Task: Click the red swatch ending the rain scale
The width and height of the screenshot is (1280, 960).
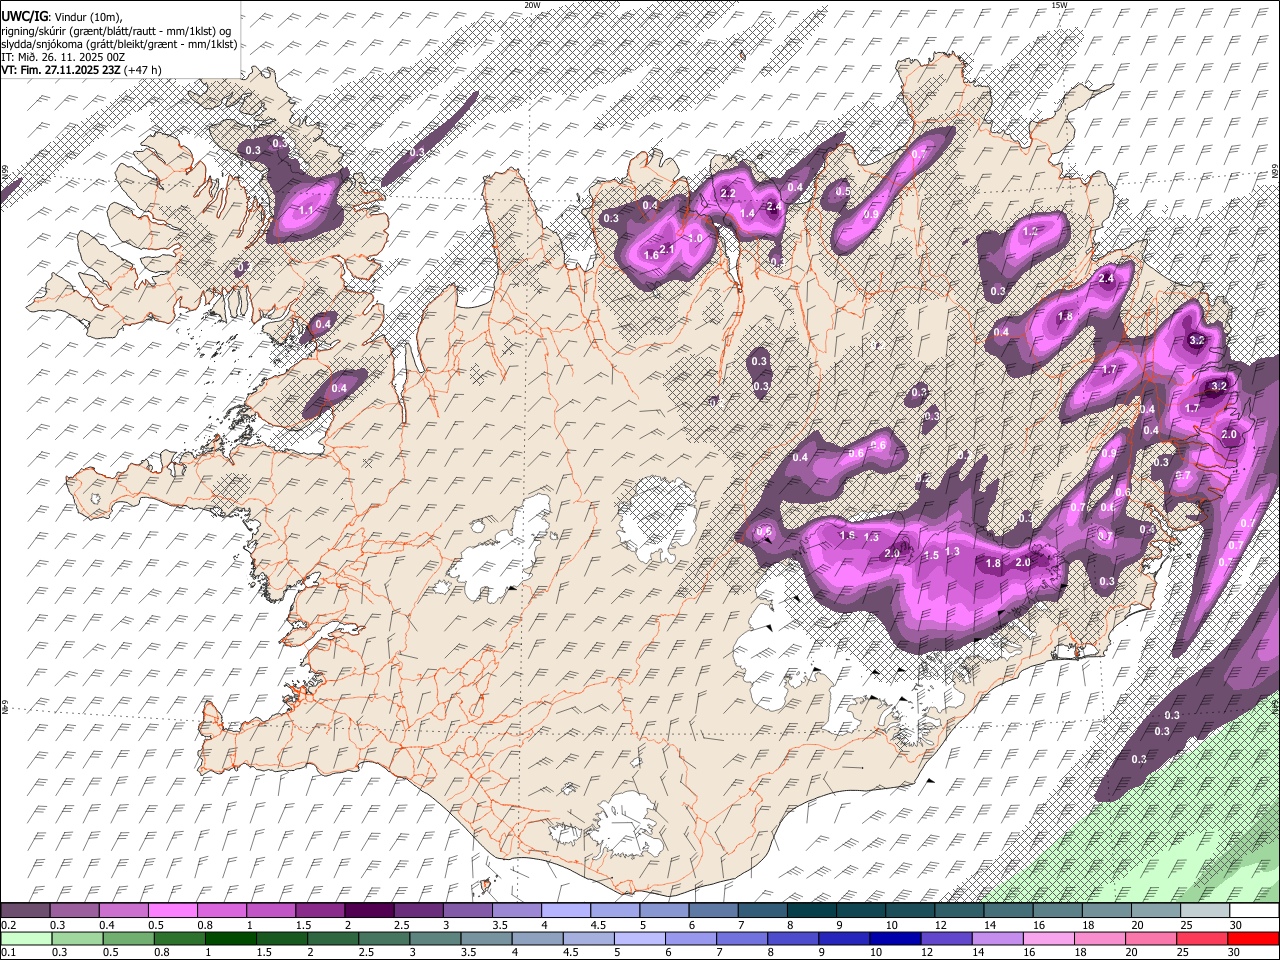Action: (x=1251, y=938)
